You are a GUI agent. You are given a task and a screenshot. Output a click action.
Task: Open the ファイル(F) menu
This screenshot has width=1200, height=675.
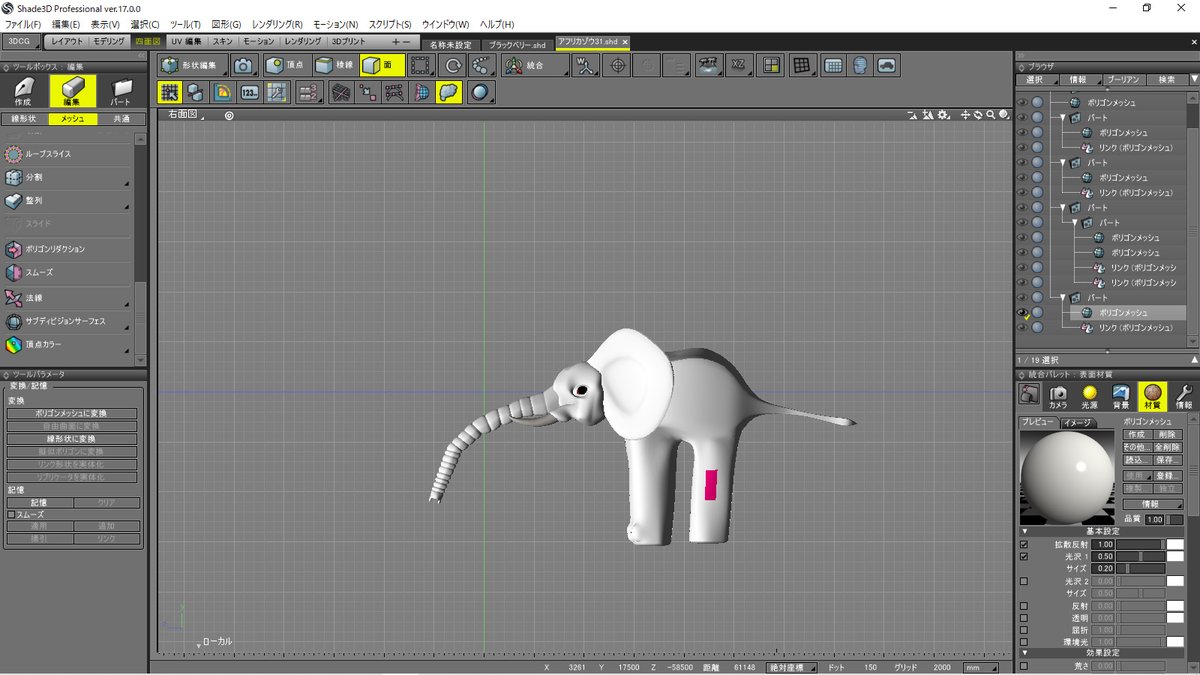click(x=24, y=23)
